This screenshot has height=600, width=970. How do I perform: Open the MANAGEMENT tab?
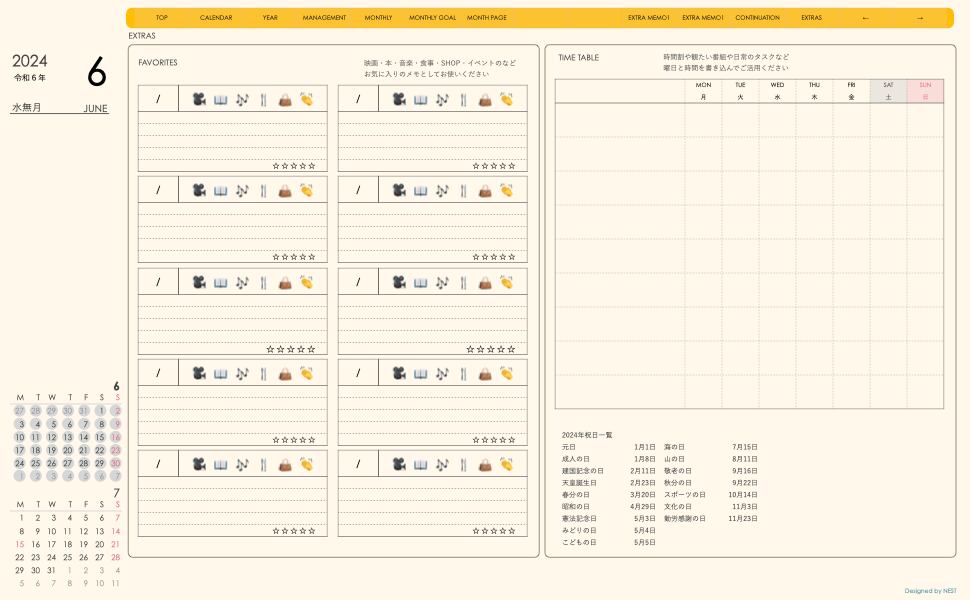tap(324, 18)
